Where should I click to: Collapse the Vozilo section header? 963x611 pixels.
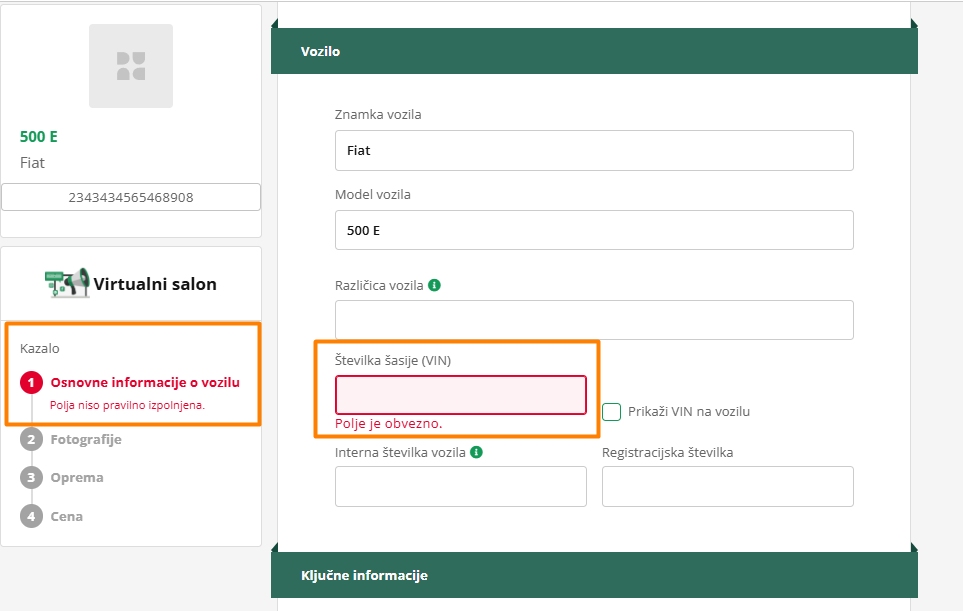[x=594, y=51]
